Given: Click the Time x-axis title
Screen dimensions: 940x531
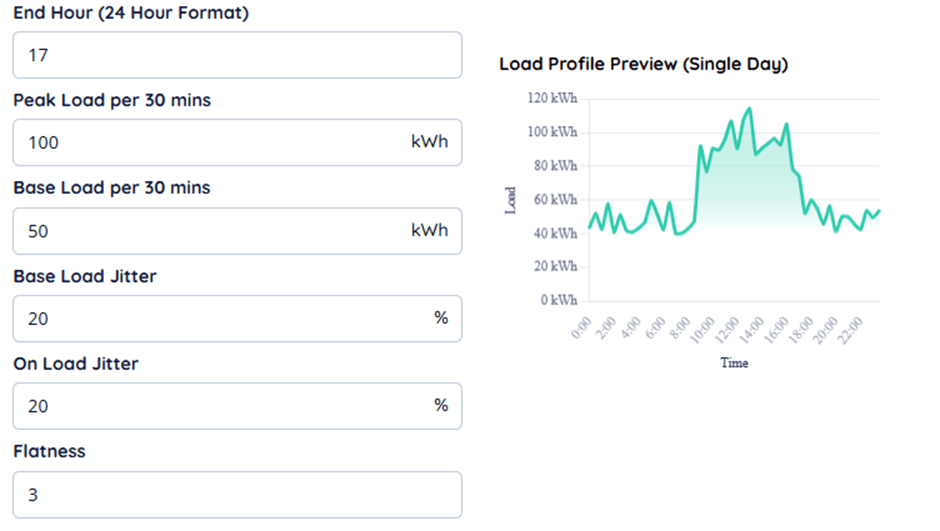Looking at the screenshot, I should click(x=734, y=363).
